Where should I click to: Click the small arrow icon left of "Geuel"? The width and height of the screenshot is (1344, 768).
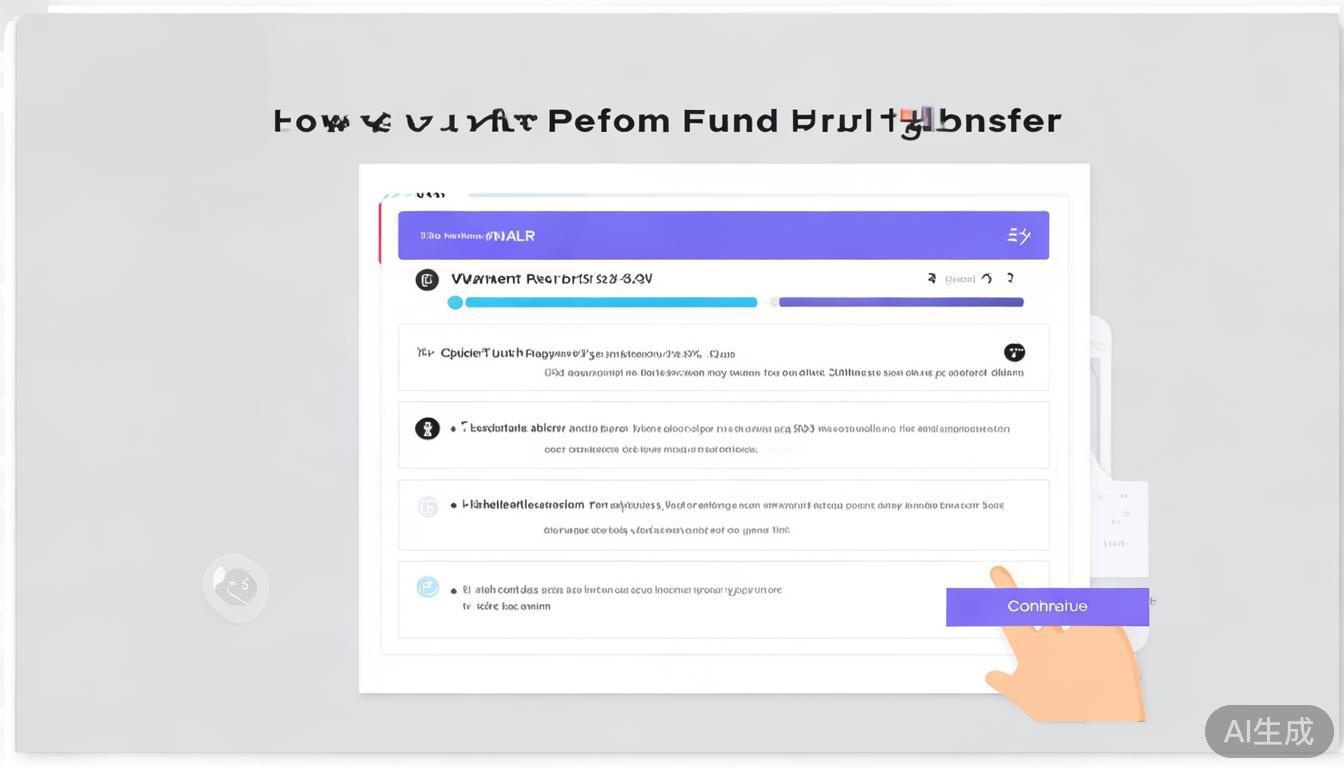point(931,279)
